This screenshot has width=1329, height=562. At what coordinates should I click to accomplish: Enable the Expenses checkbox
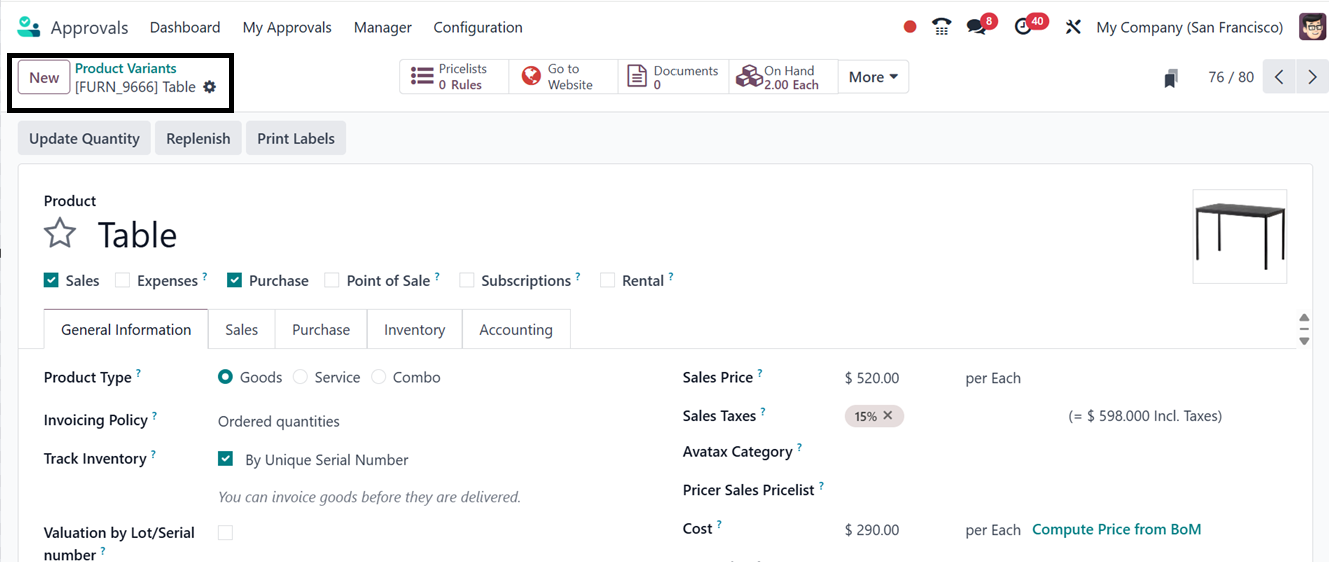(122, 281)
